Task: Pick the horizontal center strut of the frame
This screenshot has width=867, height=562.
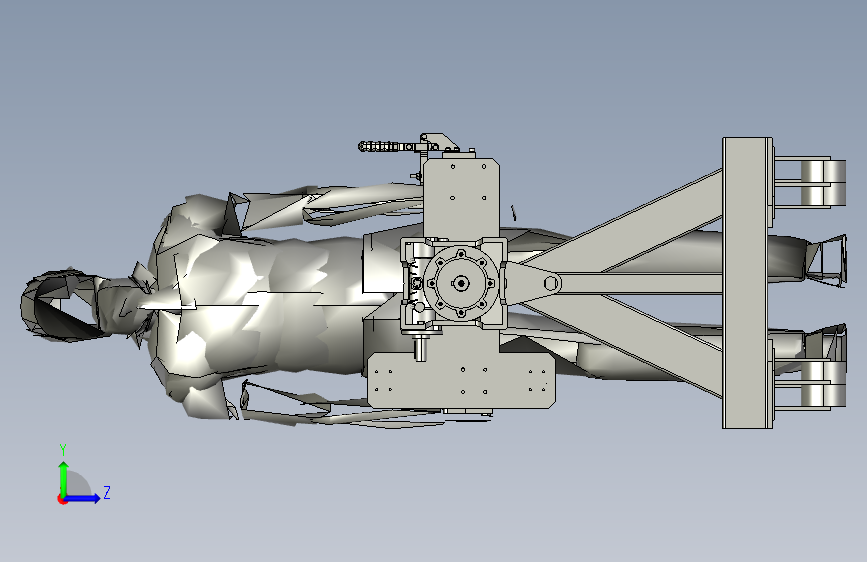Action: click(x=641, y=283)
